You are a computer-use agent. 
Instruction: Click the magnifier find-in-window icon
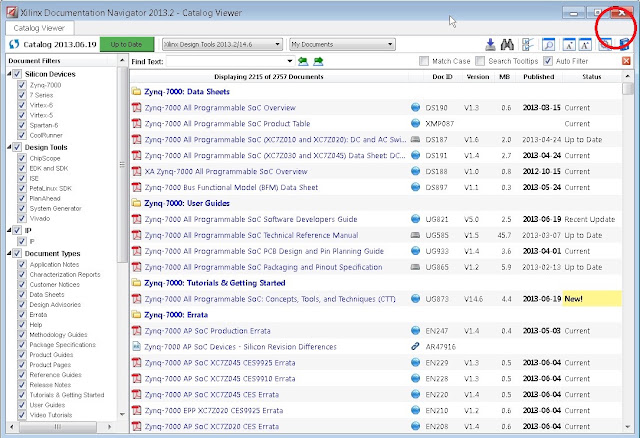point(549,44)
